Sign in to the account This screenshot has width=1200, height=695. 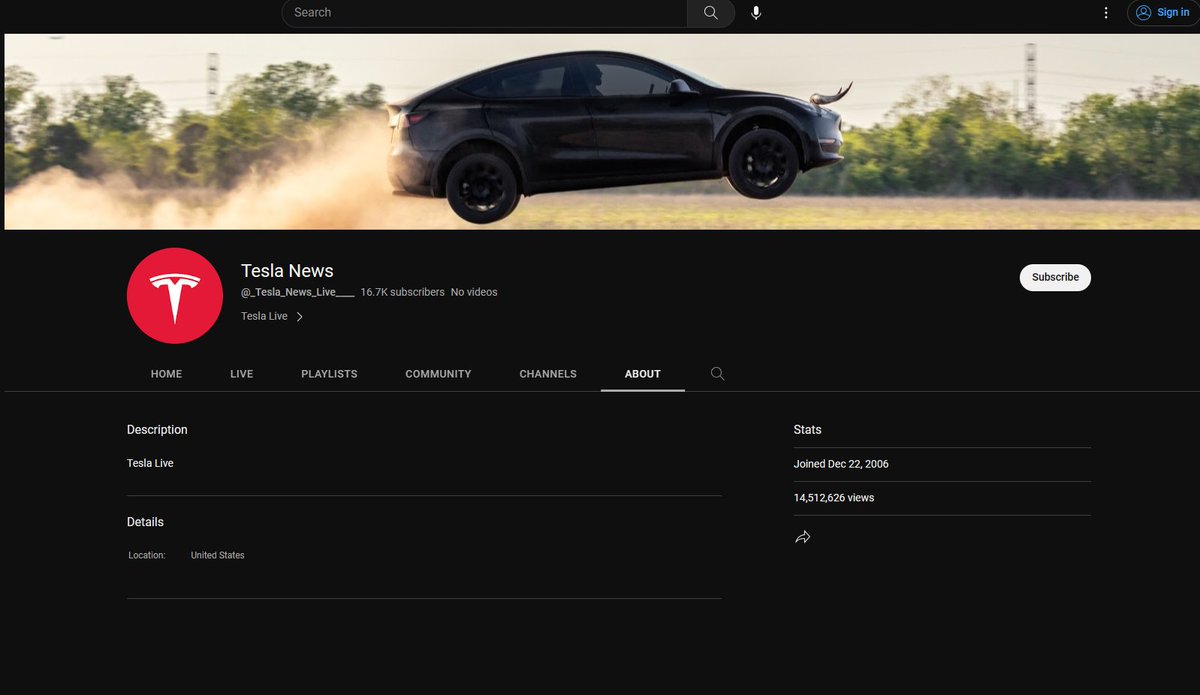(x=1162, y=13)
